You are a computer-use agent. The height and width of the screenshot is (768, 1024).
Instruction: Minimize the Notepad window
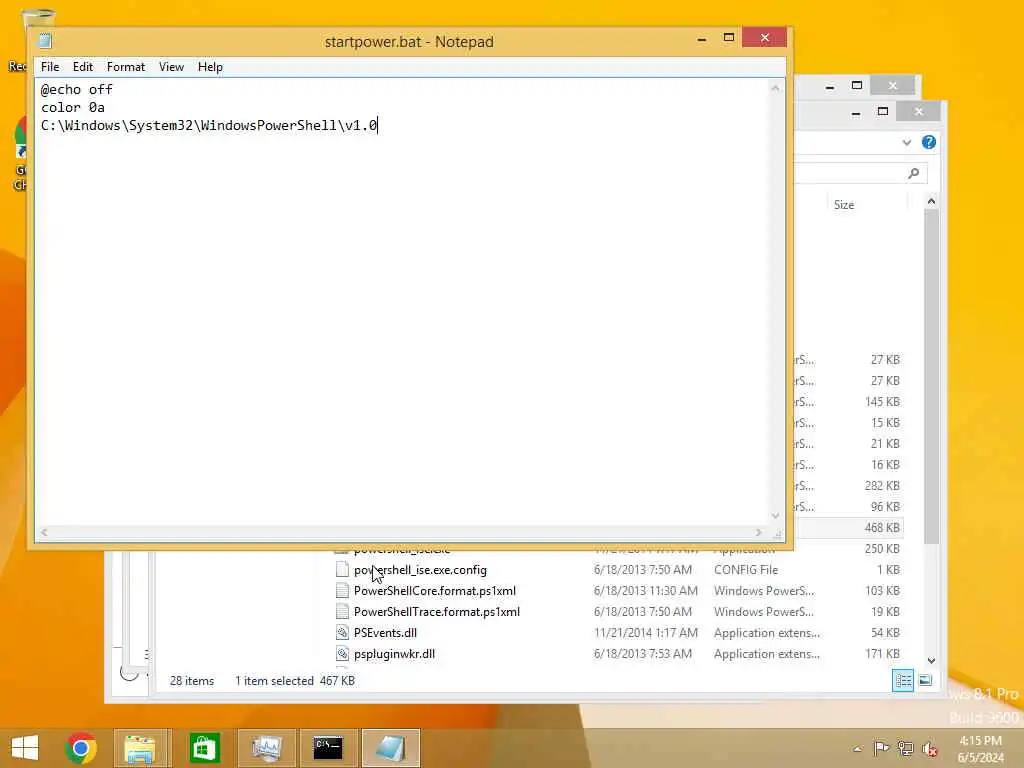(702, 39)
